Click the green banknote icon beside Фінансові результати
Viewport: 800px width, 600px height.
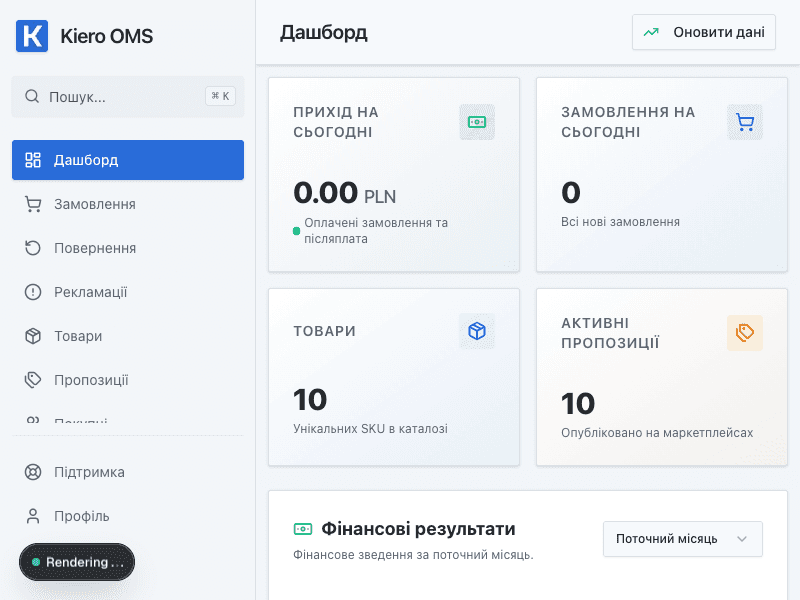coord(303,529)
